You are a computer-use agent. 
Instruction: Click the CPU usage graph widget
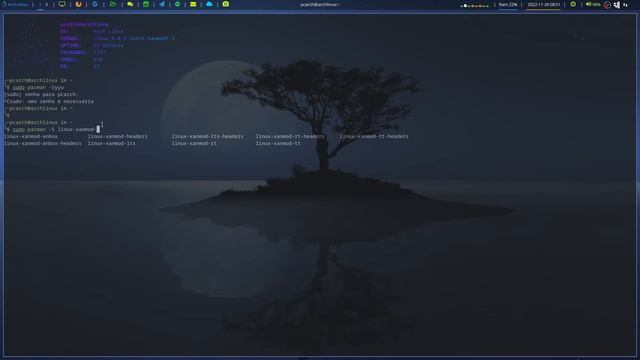tap(474, 5)
